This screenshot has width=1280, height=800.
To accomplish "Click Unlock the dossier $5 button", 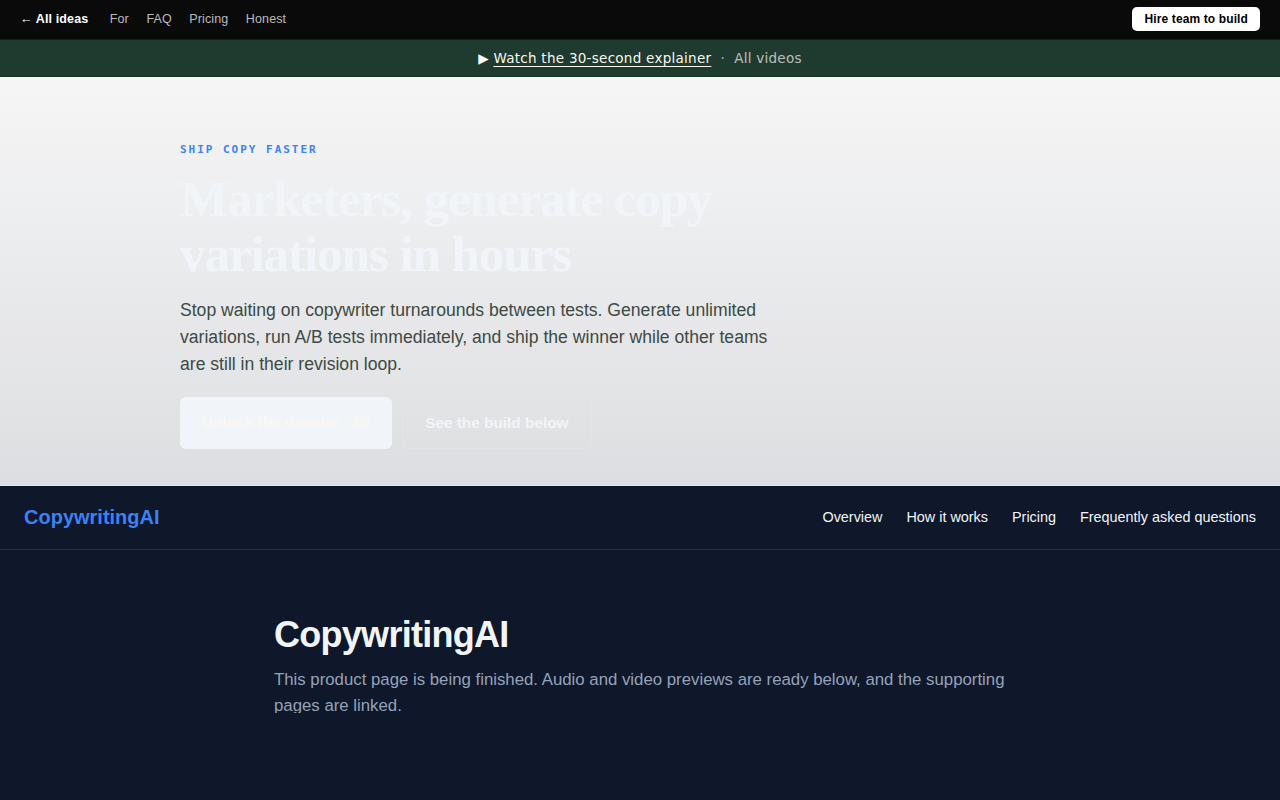I will coord(286,423).
